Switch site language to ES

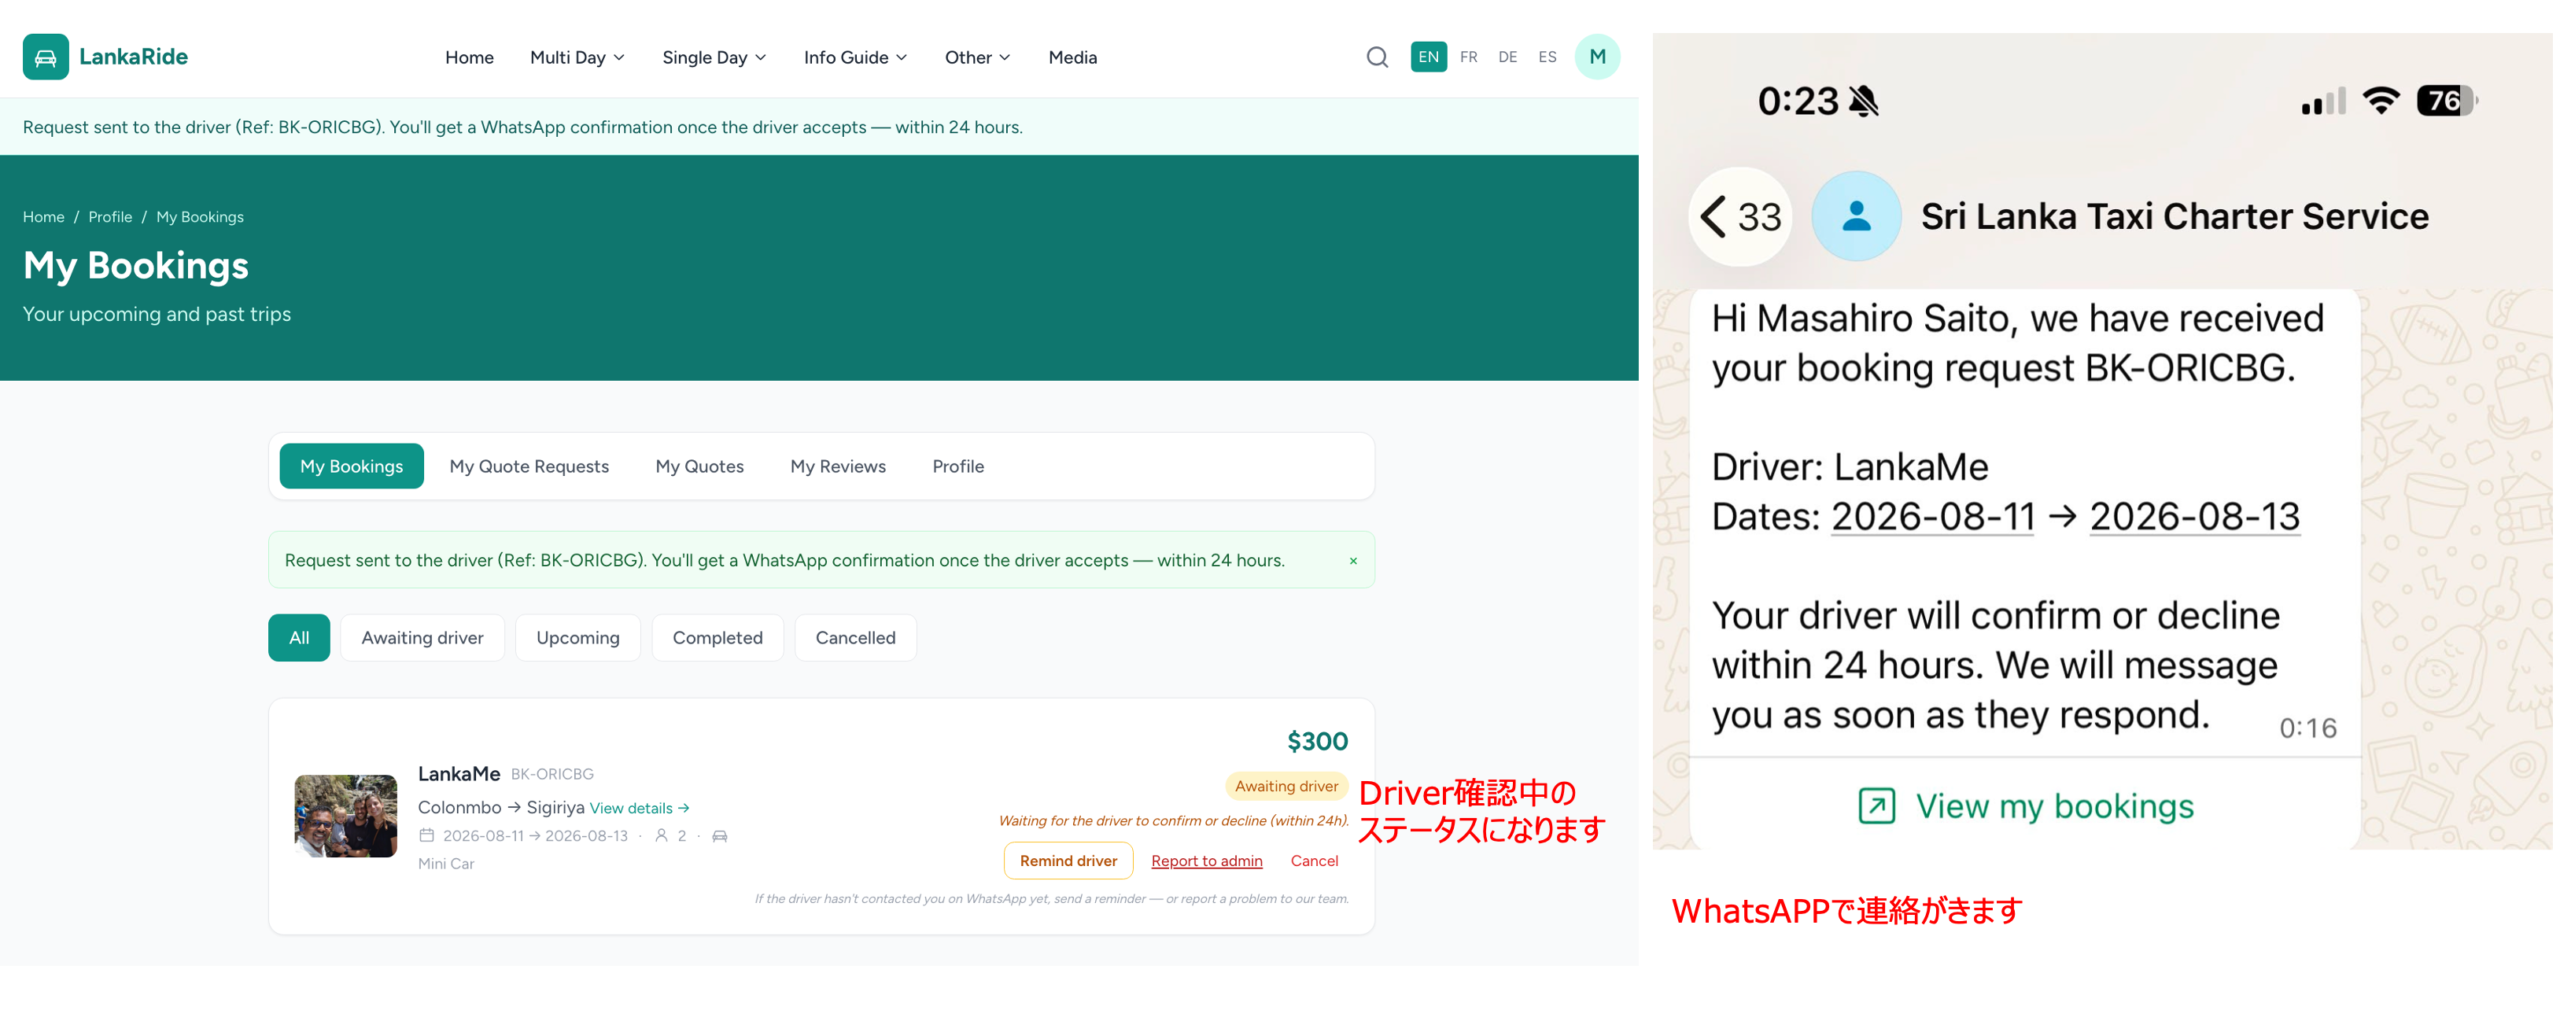coord(1547,57)
